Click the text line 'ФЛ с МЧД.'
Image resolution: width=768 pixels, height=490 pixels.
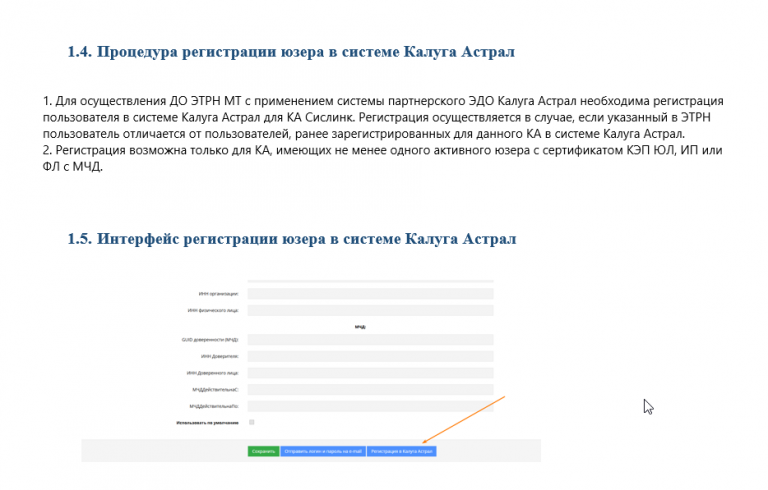click(72, 167)
